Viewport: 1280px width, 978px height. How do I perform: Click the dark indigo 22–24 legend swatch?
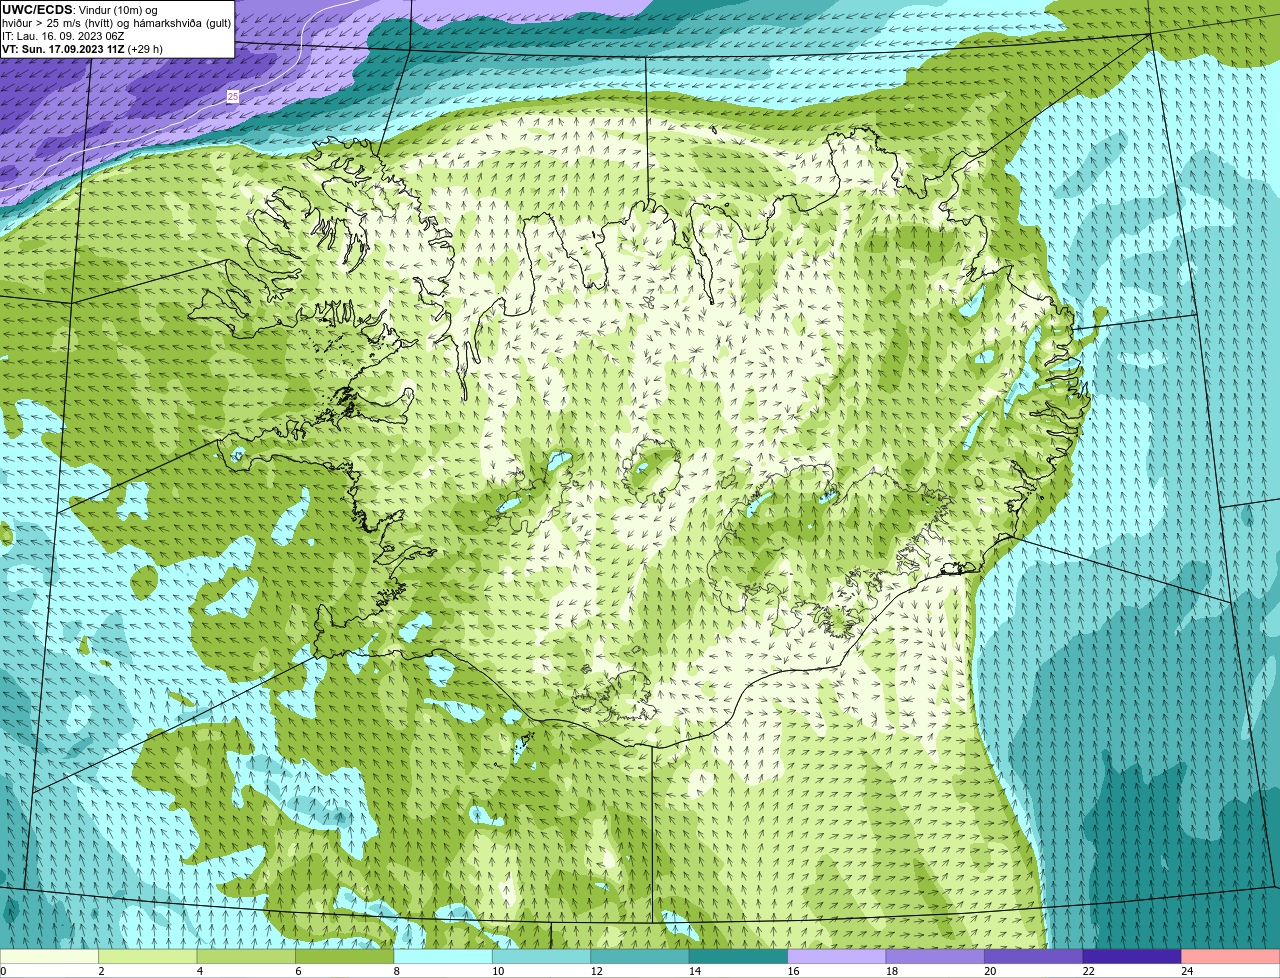1132,956
